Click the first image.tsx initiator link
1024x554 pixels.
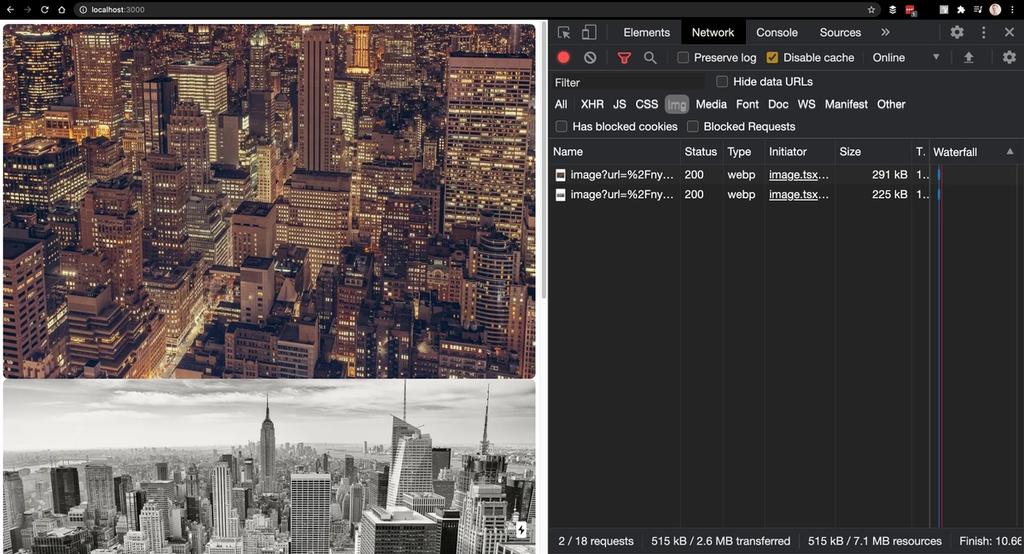pos(798,175)
